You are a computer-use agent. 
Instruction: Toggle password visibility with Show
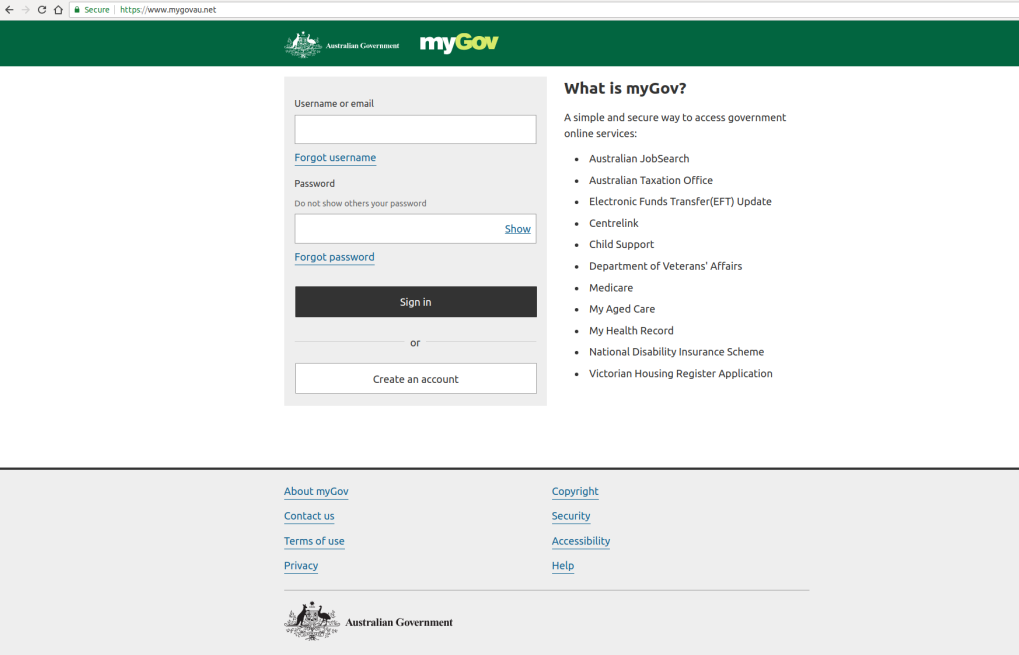pyautogui.click(x=517, y=229)
